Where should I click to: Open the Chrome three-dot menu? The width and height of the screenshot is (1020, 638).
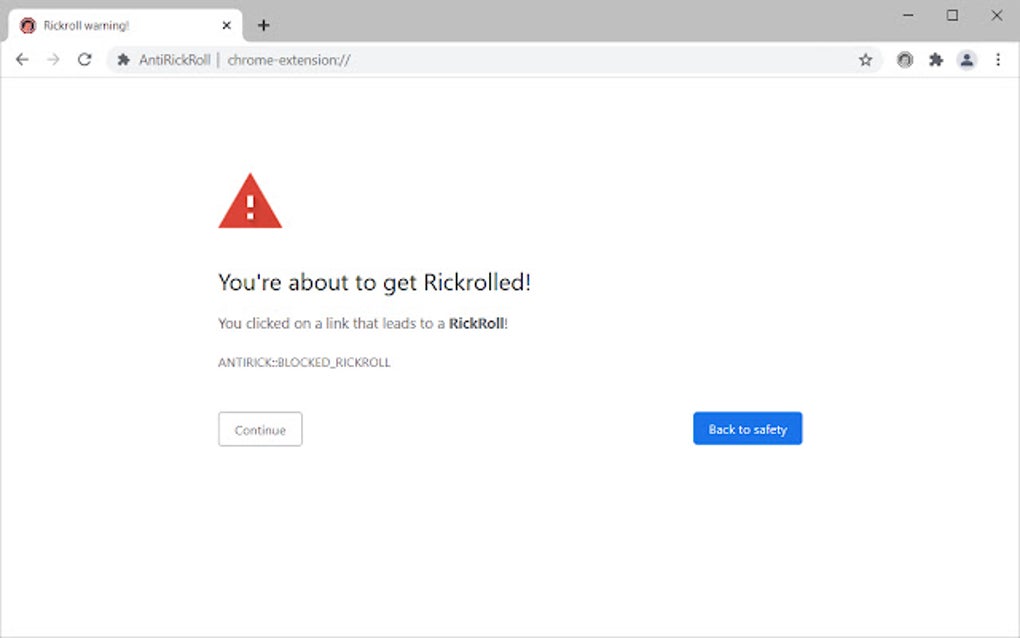[x=998, y=60]
